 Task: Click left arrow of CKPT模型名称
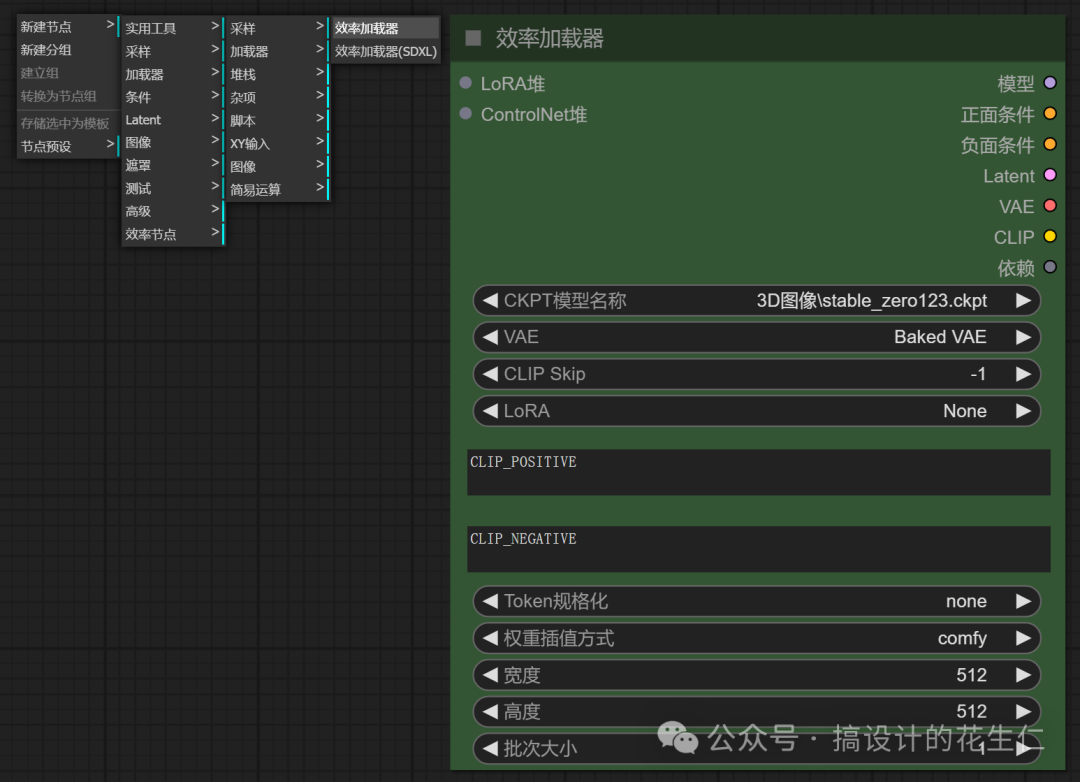pos(490,301)
